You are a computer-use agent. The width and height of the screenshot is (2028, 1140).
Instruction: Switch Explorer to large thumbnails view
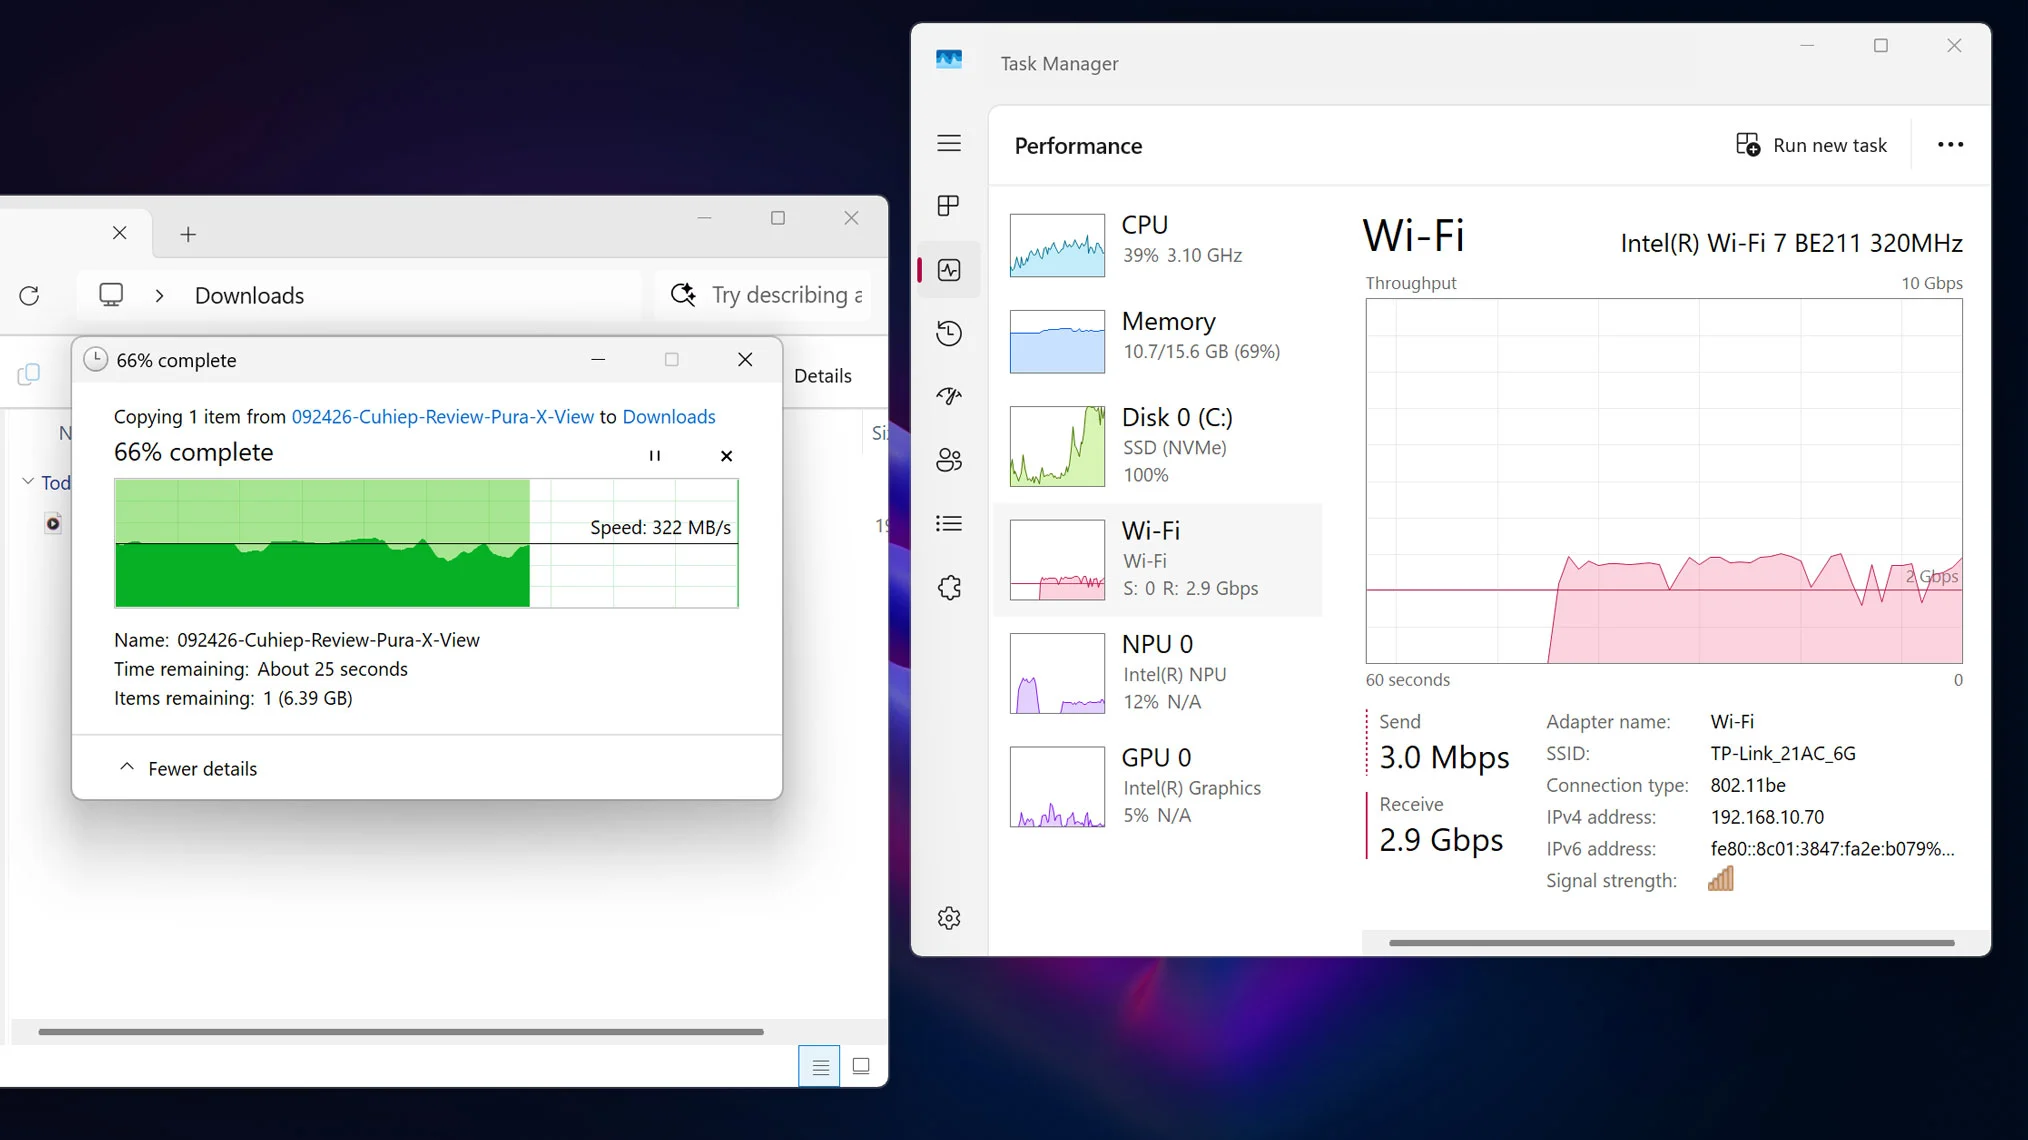pyautogui.click(x=861, y=1066)
